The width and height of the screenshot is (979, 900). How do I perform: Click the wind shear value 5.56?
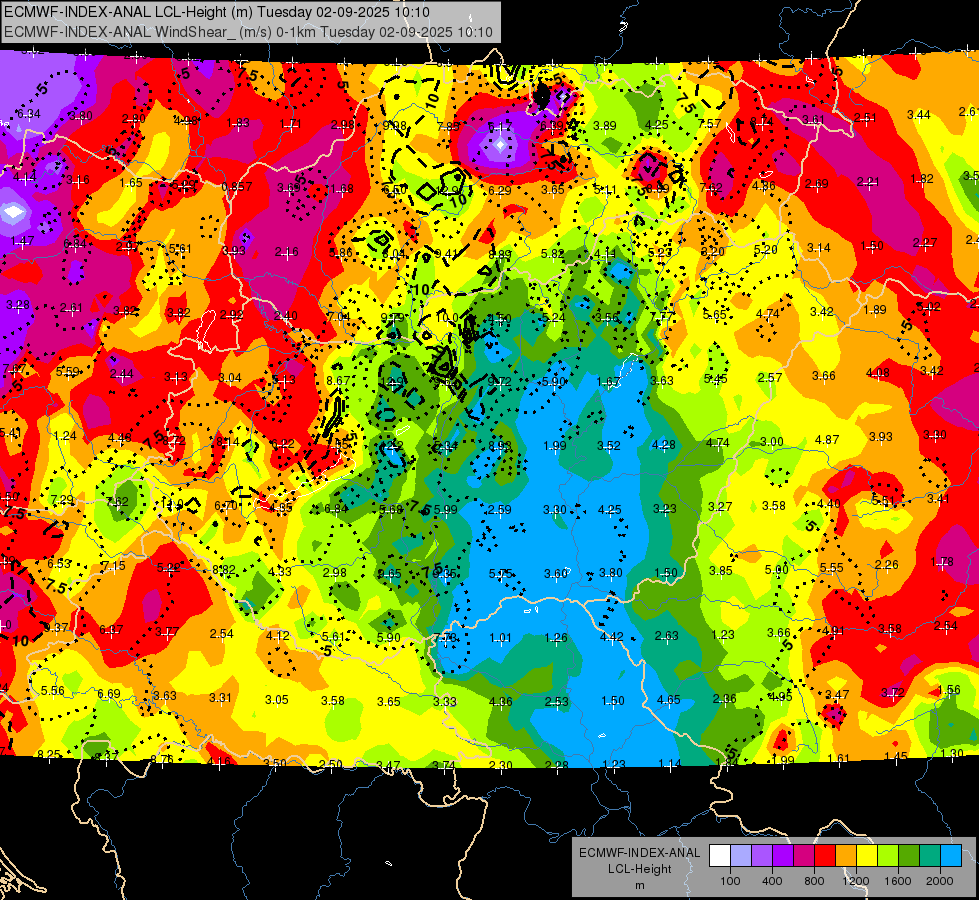point(52,690)
